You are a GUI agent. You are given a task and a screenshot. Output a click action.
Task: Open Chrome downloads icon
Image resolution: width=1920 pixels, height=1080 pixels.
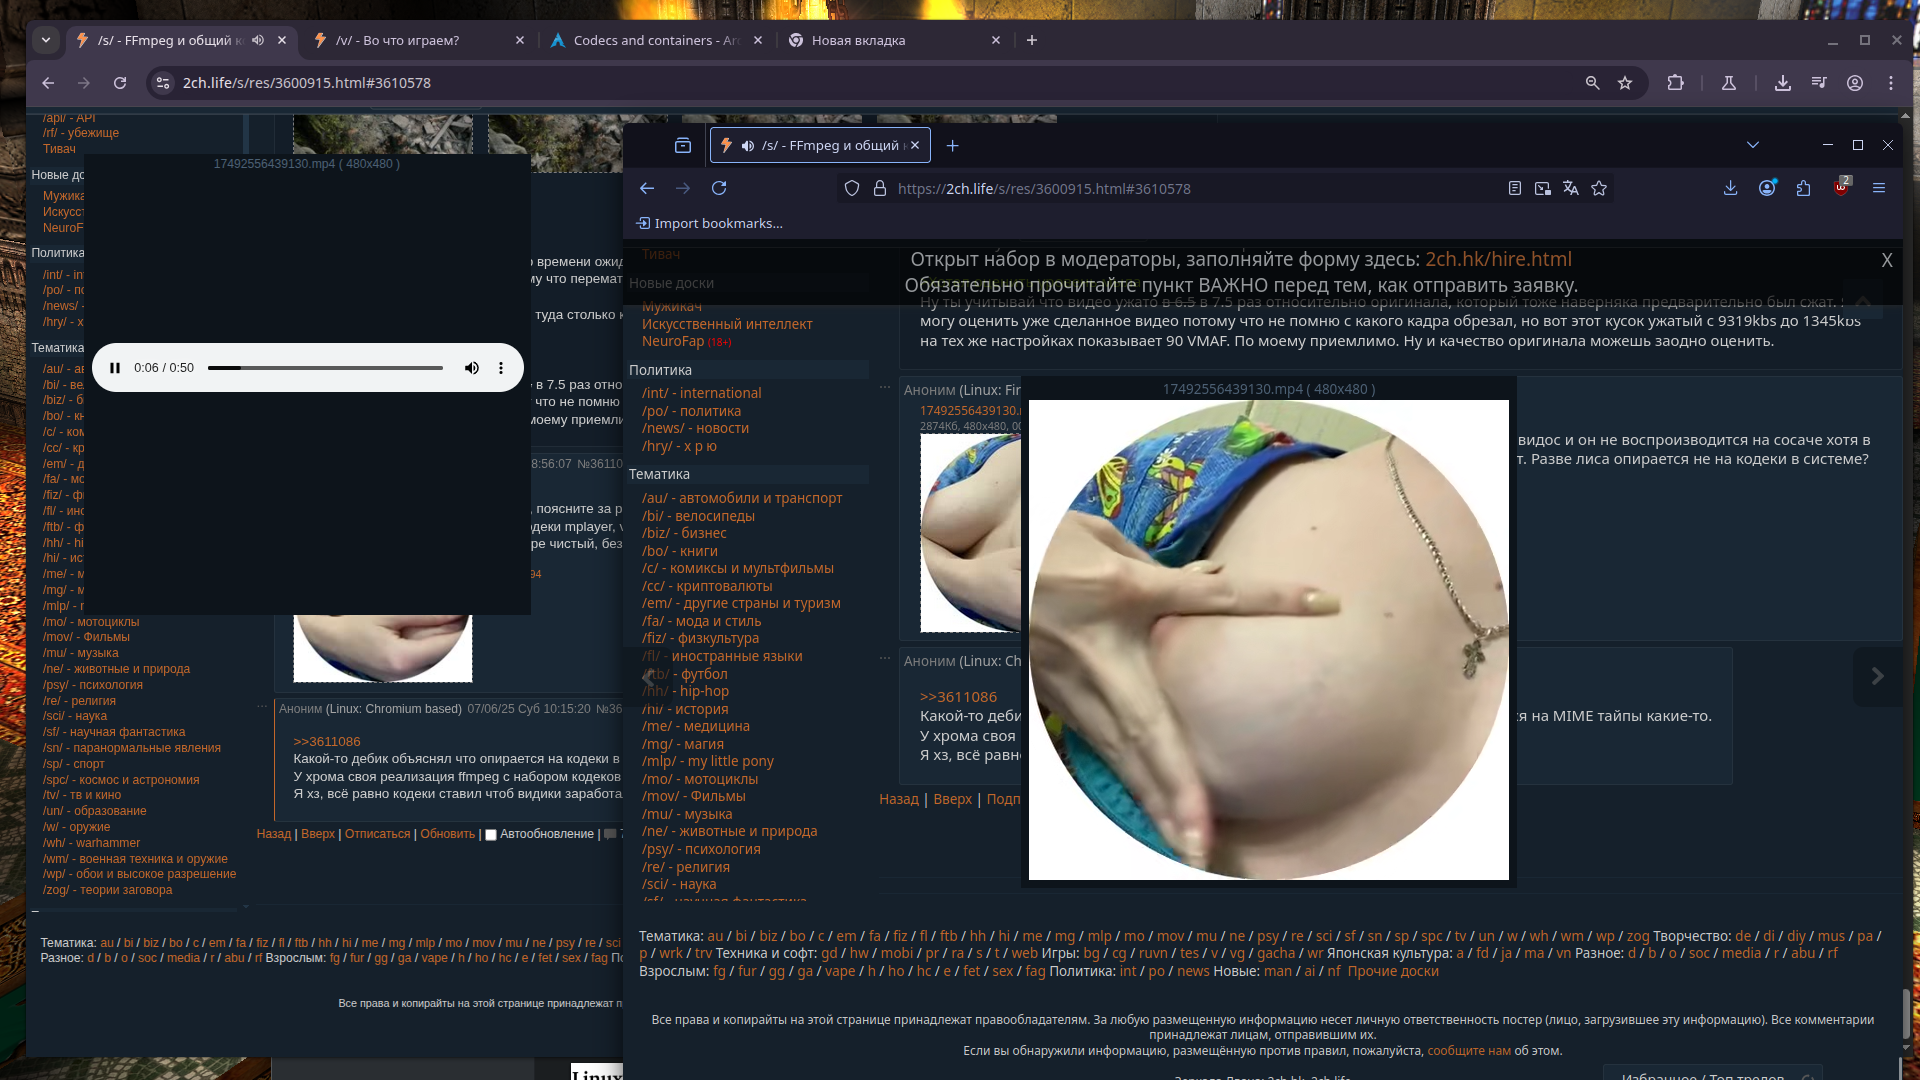pyautogui.click(x=1782, y=83)
